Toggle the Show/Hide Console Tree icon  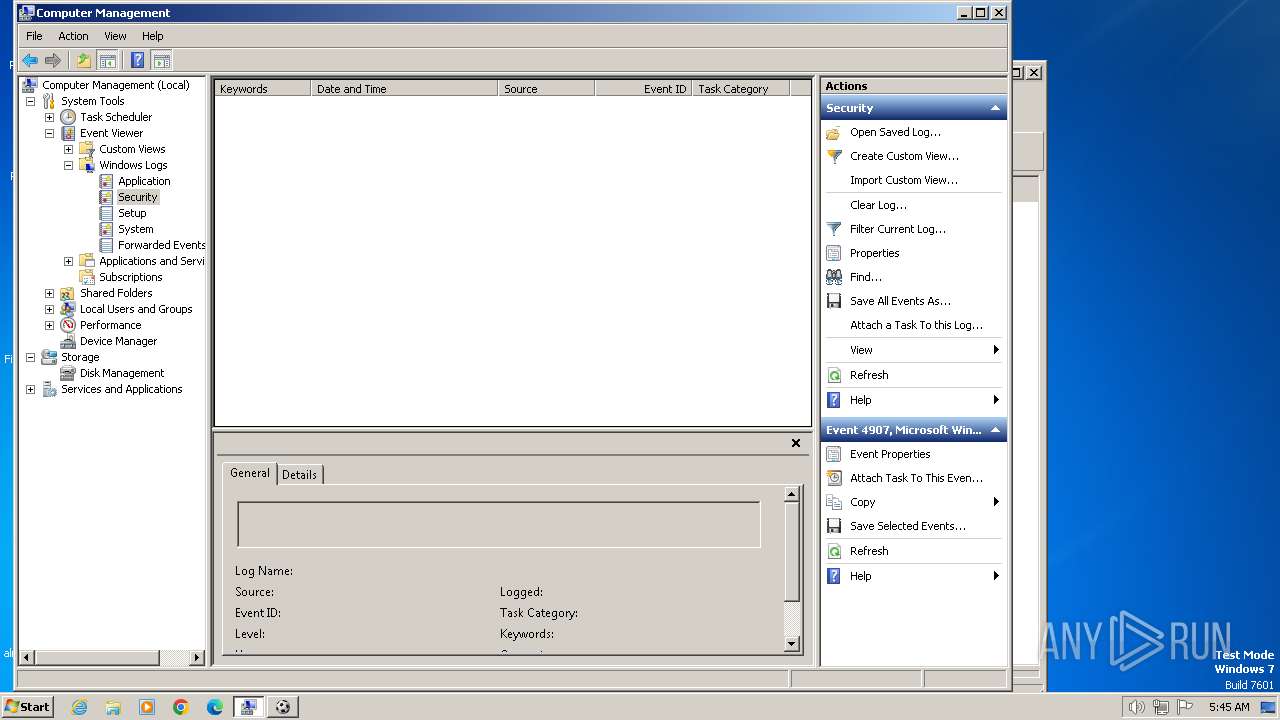coord(107,60)
